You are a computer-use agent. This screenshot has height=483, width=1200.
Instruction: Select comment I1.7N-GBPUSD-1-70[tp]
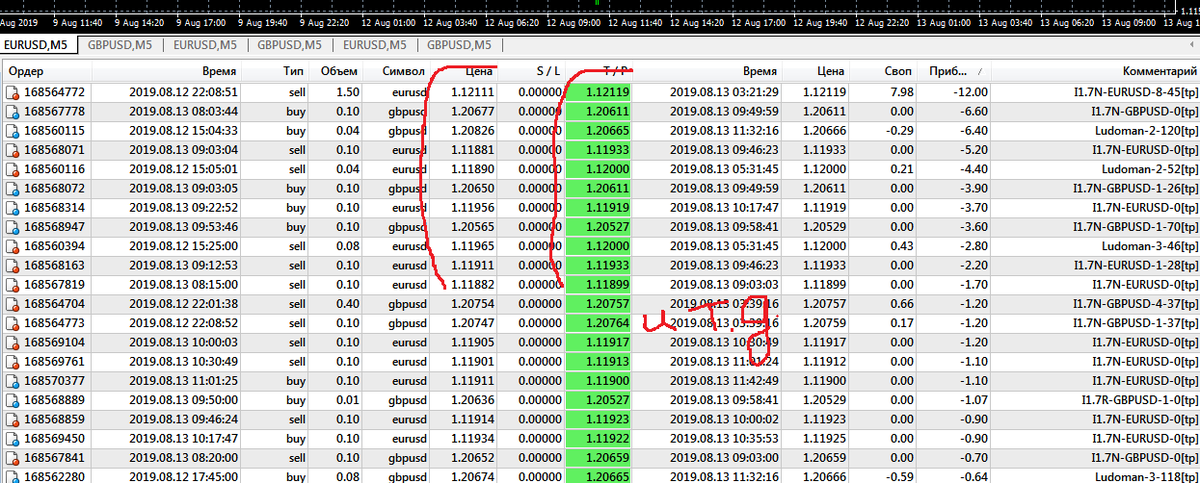coord(1135,227)
